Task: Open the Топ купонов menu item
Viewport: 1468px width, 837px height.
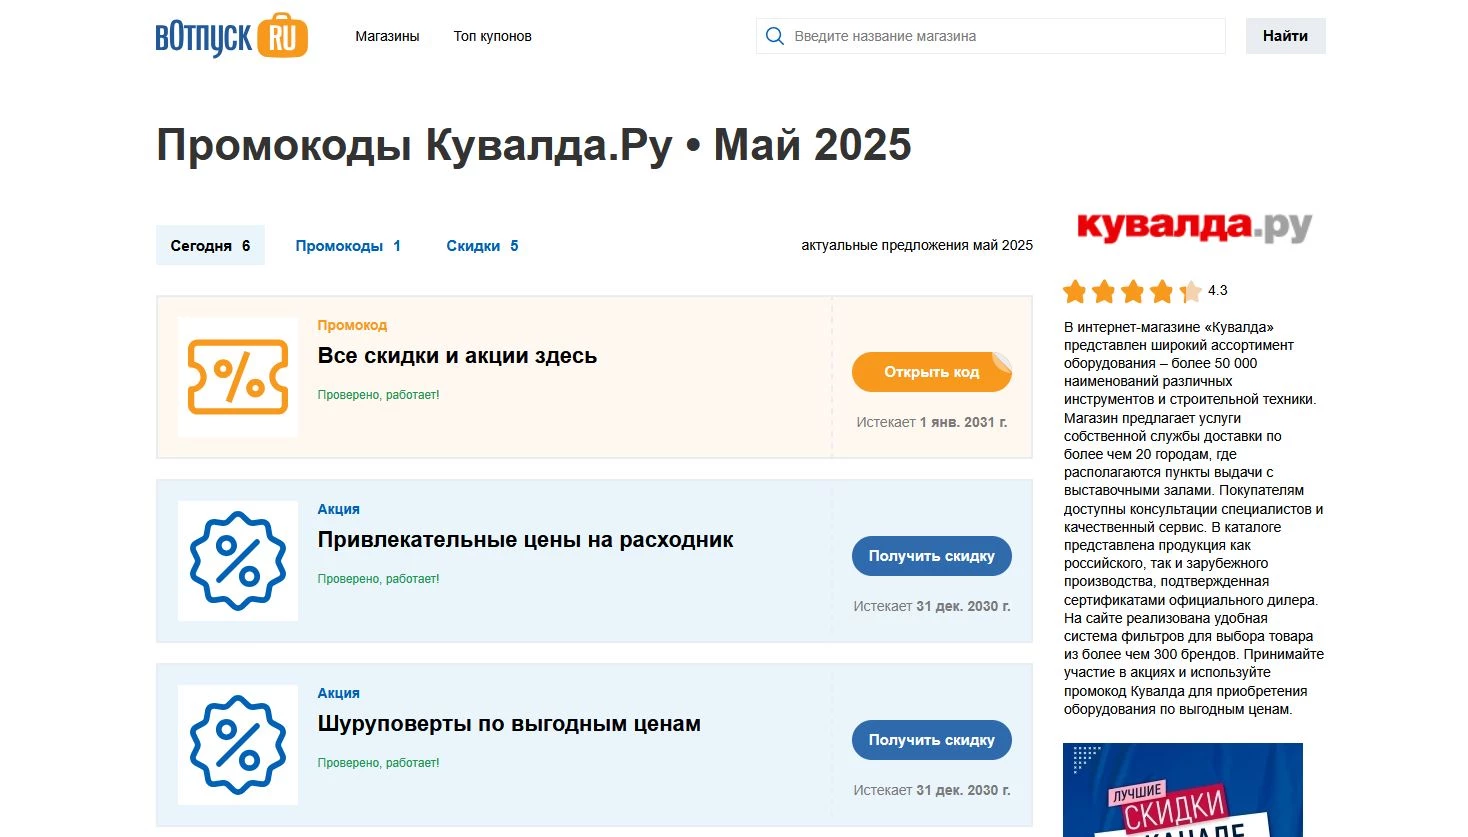Action: pyautogui.click(x=492, y=36)
